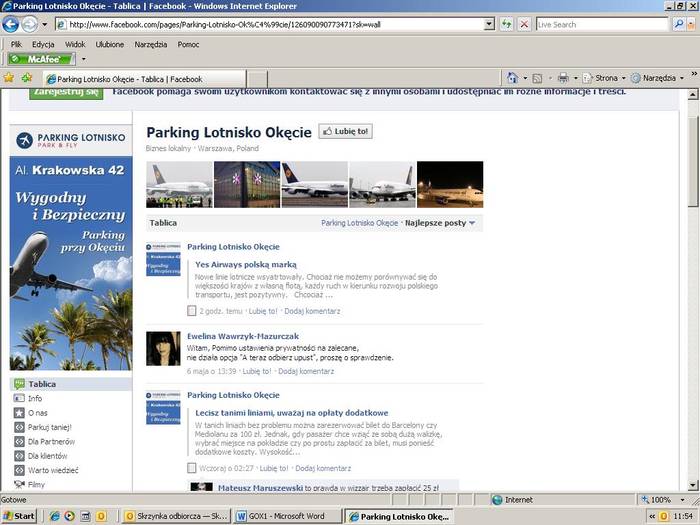Click the Lubię to! button beside page title
700x525 pixels.
coord(345,132)
